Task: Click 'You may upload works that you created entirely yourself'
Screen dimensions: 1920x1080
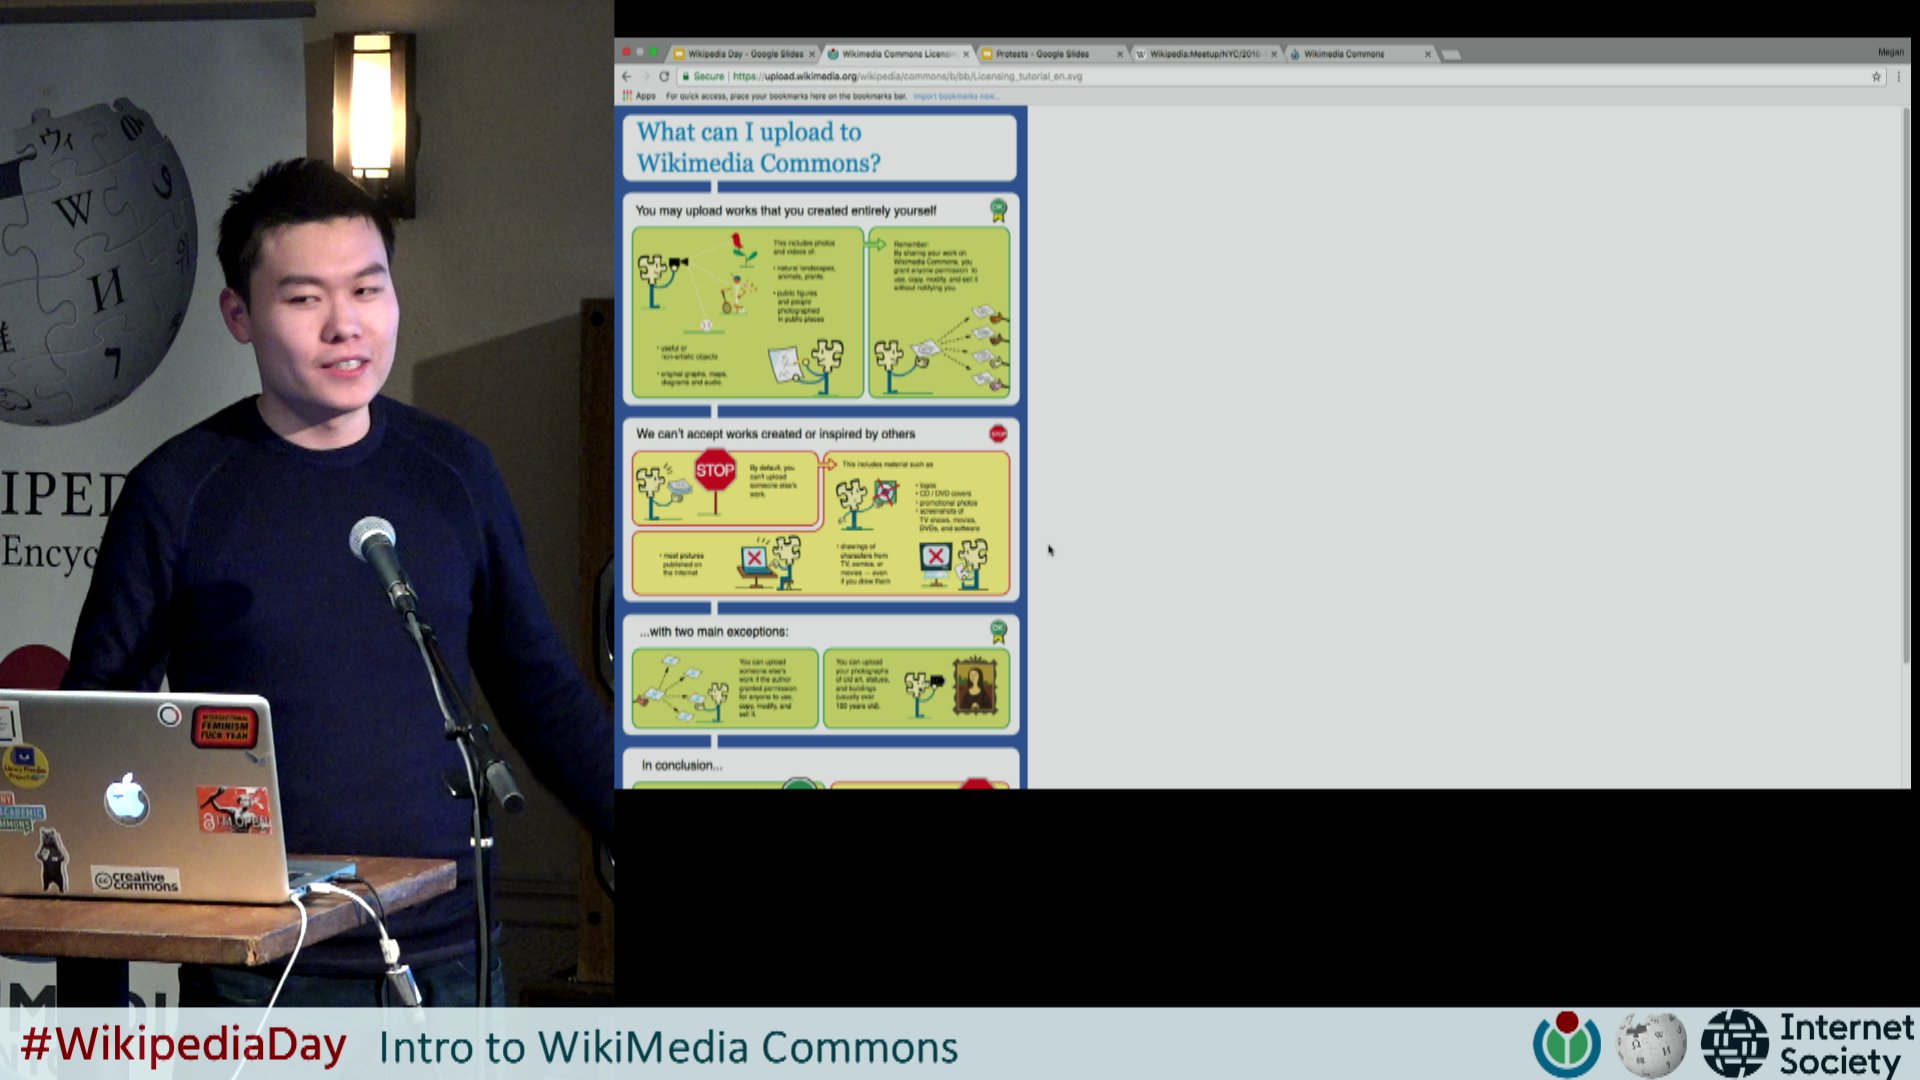Action: click(786, 210)
